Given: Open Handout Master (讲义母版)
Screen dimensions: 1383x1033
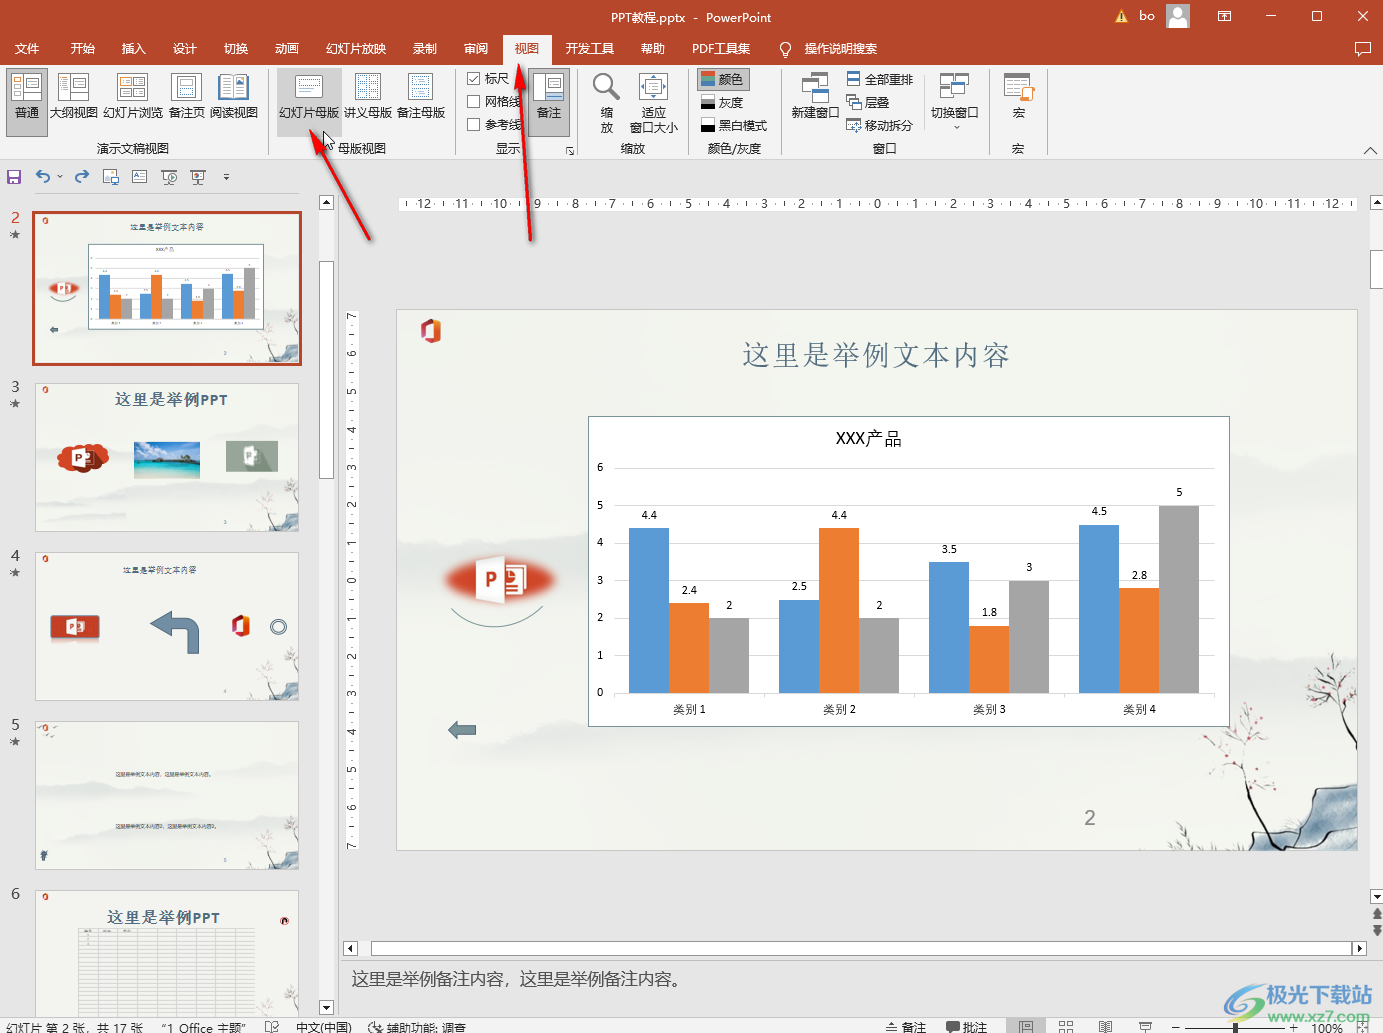Looking at the screenshot, I should pos(368,97).
